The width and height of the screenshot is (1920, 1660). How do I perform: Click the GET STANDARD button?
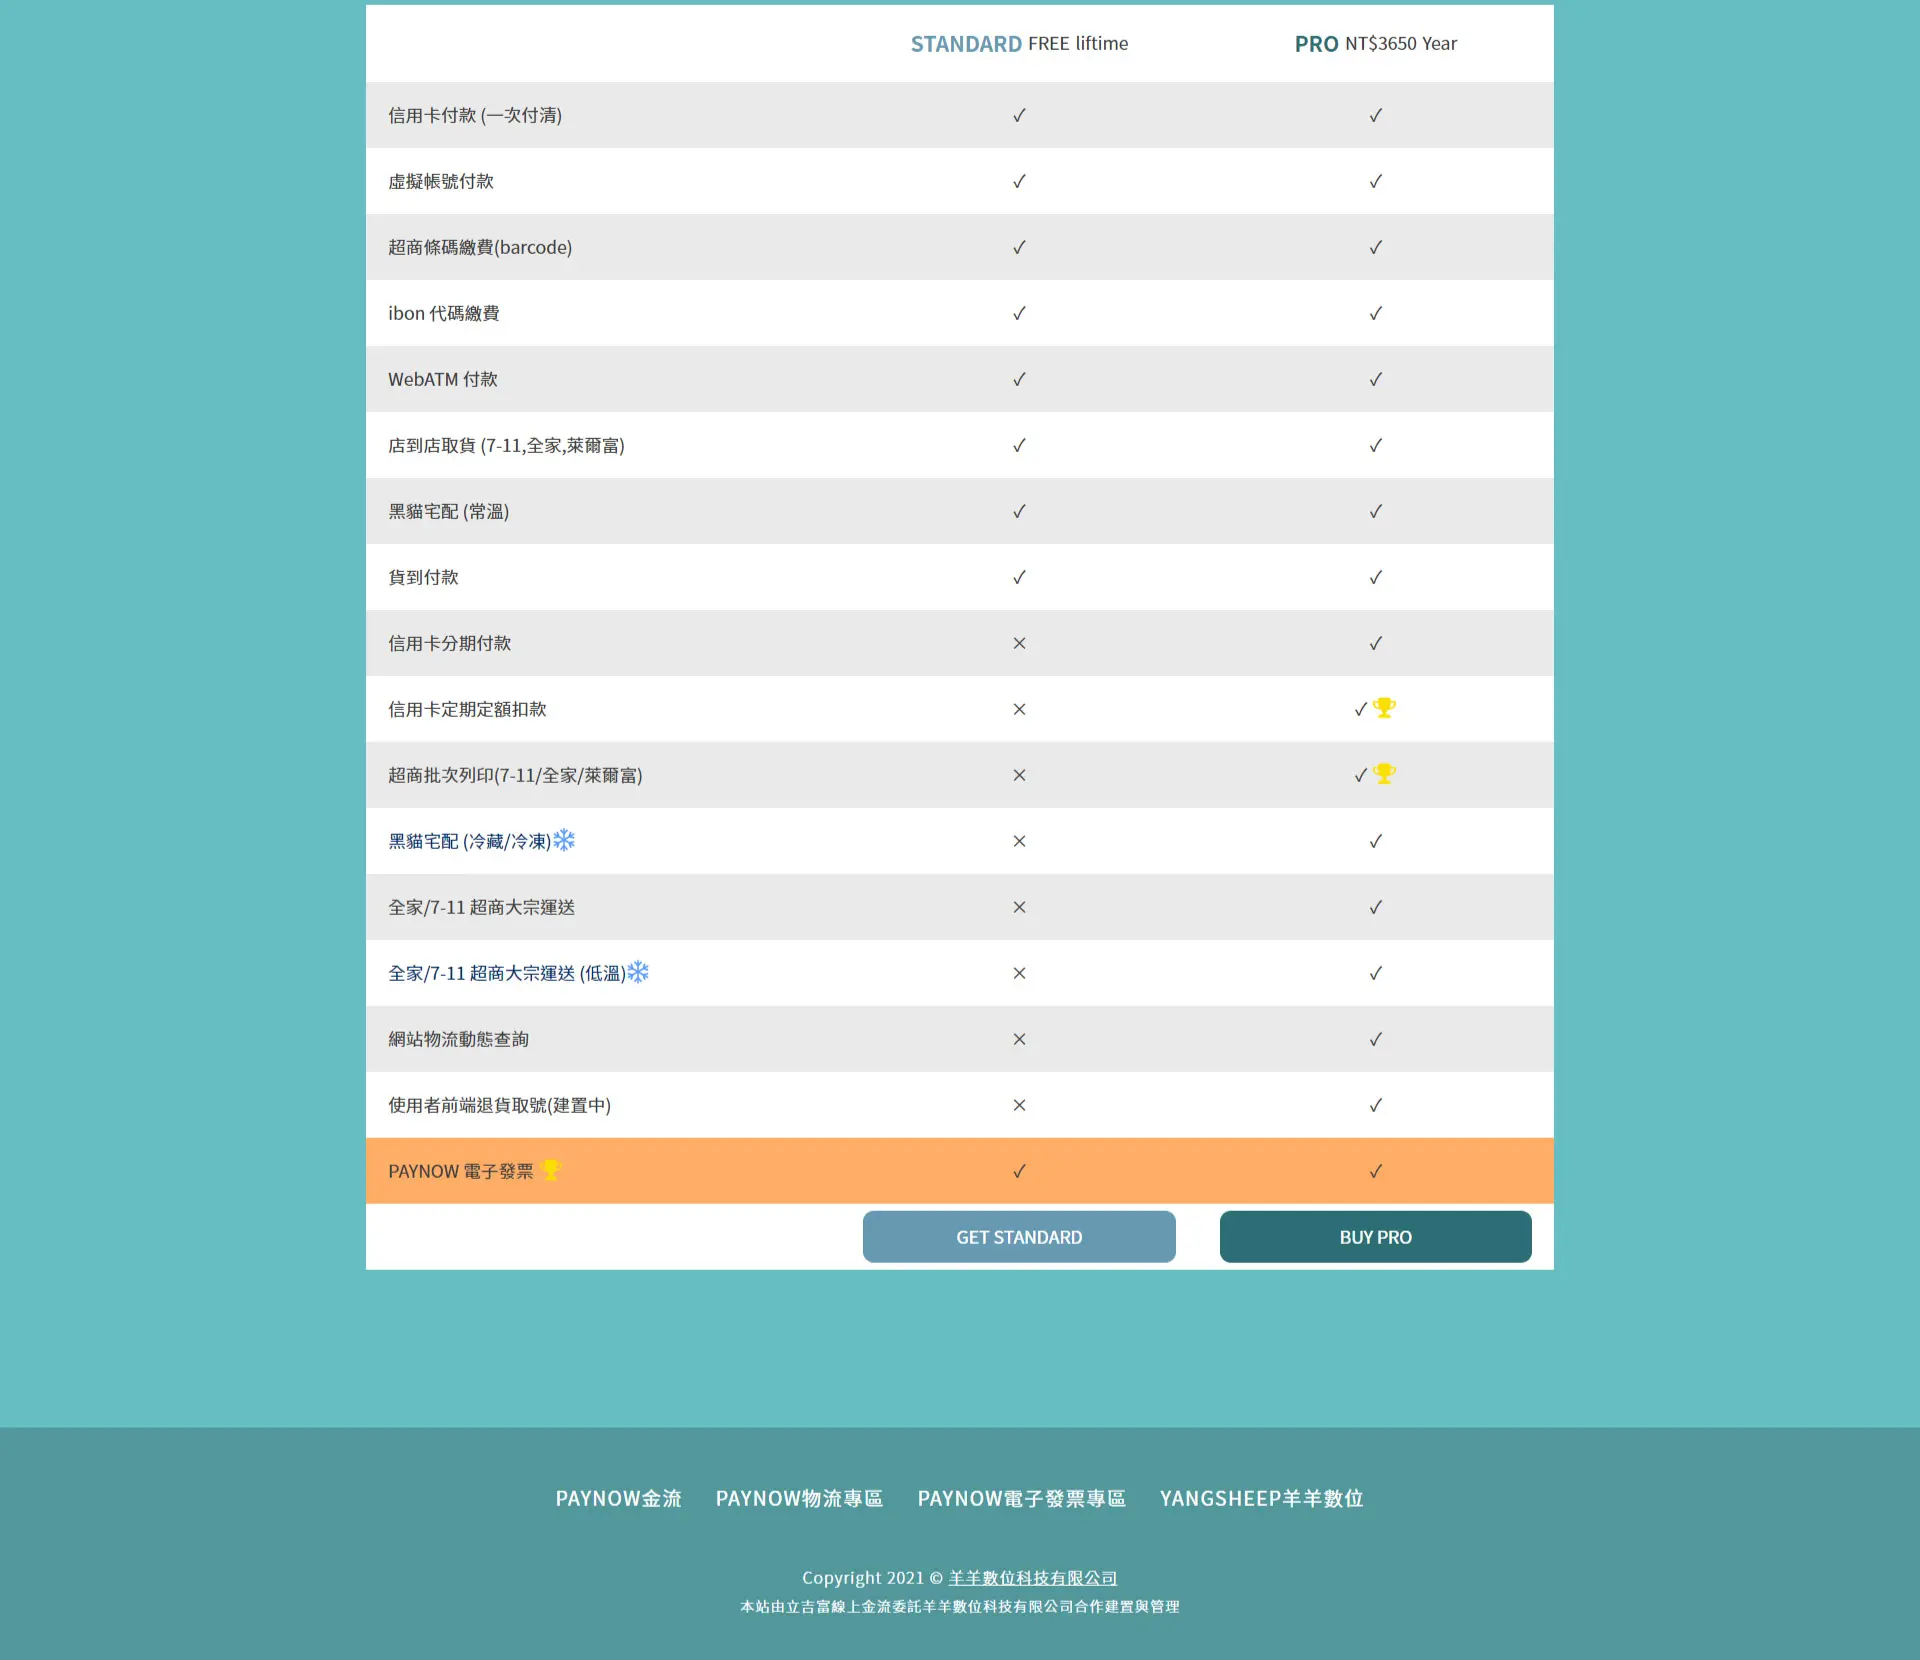[x=1019, y=1237]
